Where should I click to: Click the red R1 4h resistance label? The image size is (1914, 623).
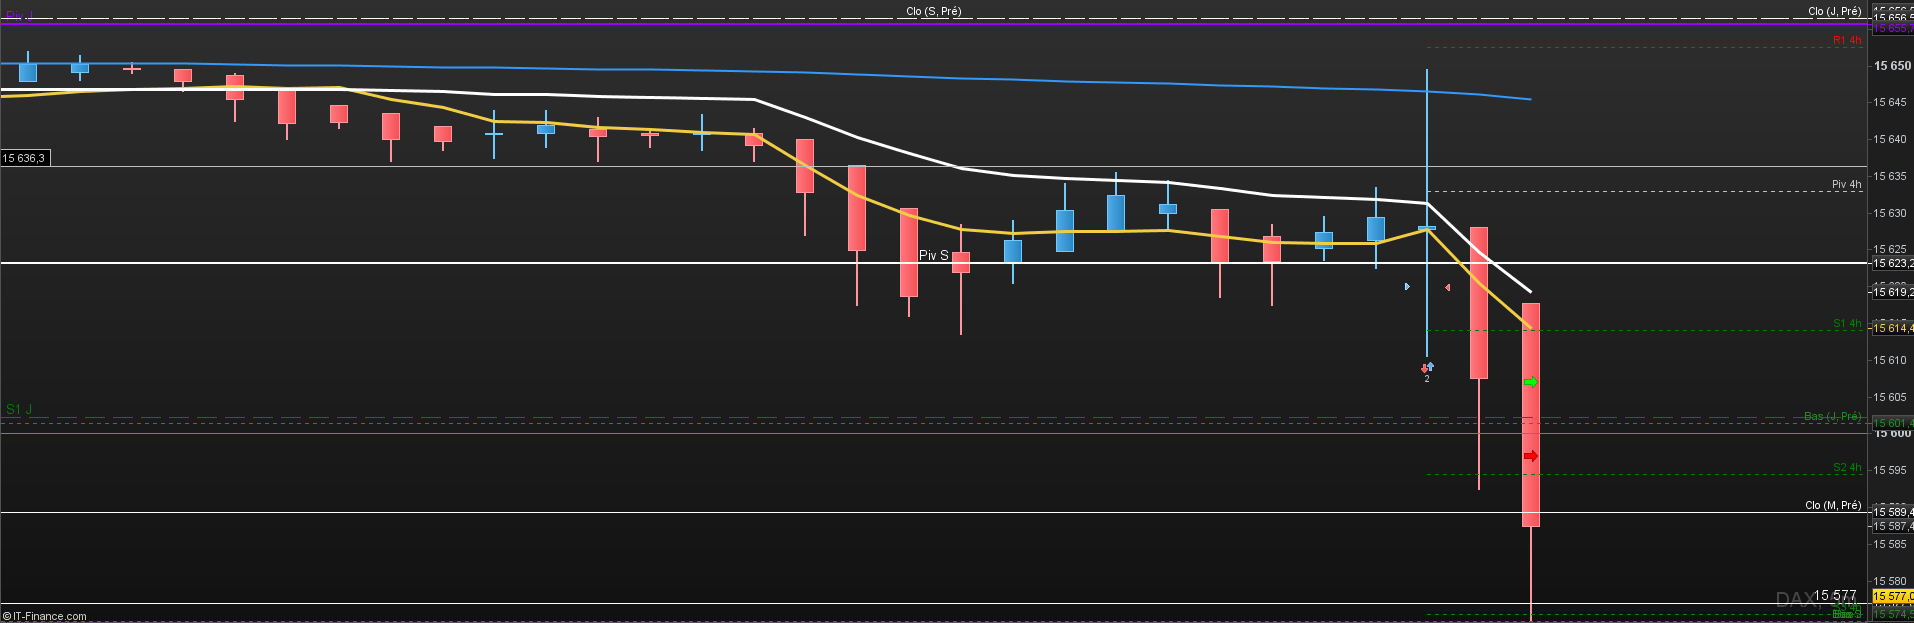(1847, 41)
